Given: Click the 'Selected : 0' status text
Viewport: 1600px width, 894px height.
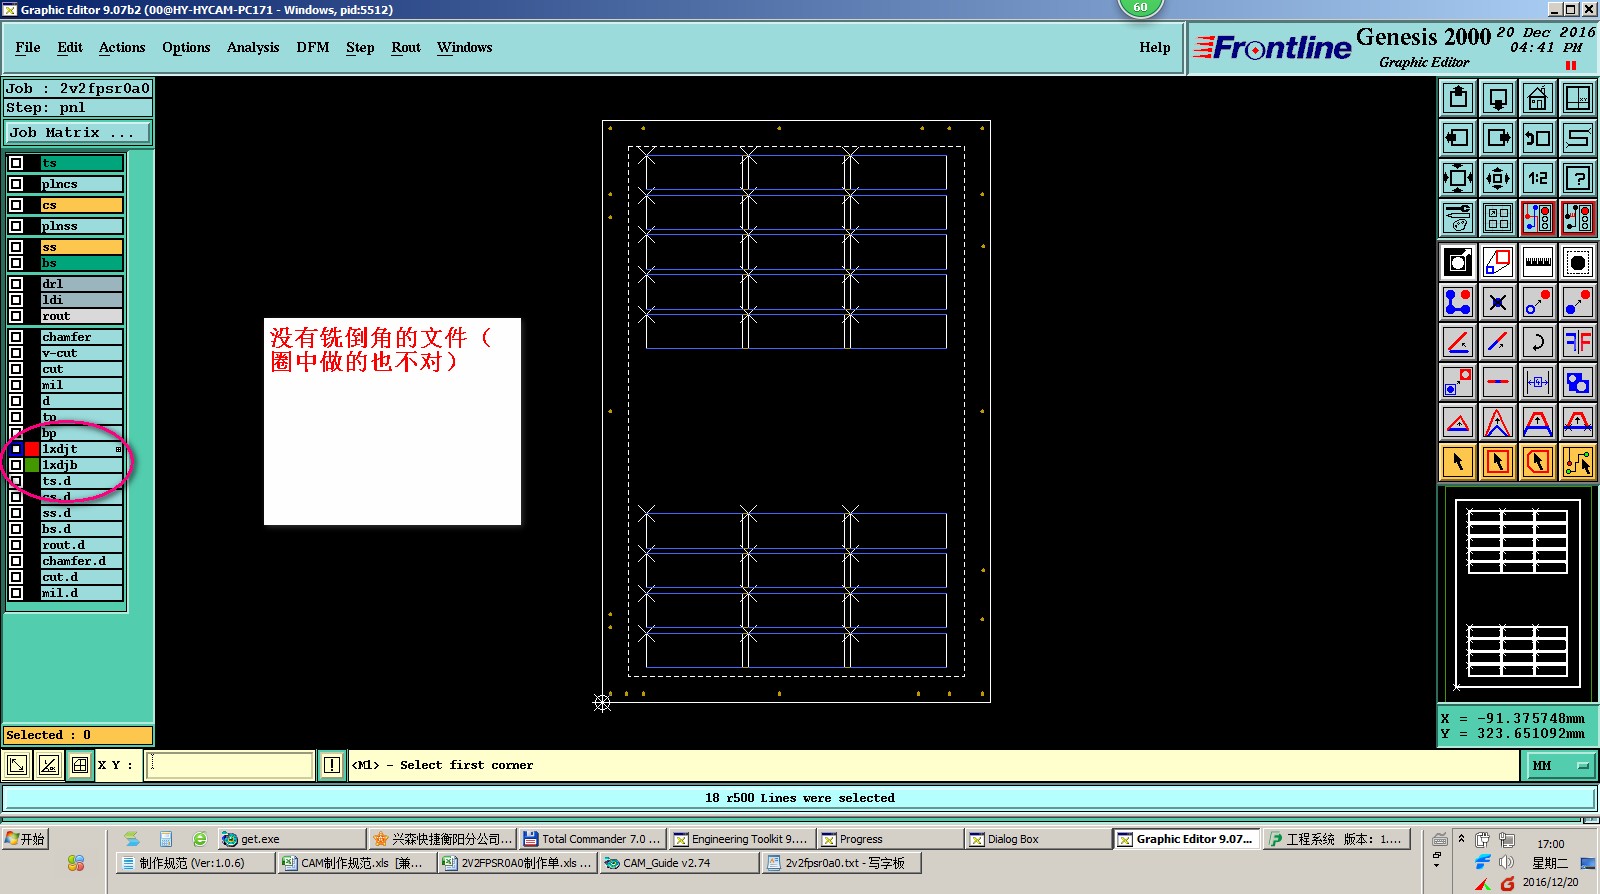Looking at the screenshot, I should point(48,735).
